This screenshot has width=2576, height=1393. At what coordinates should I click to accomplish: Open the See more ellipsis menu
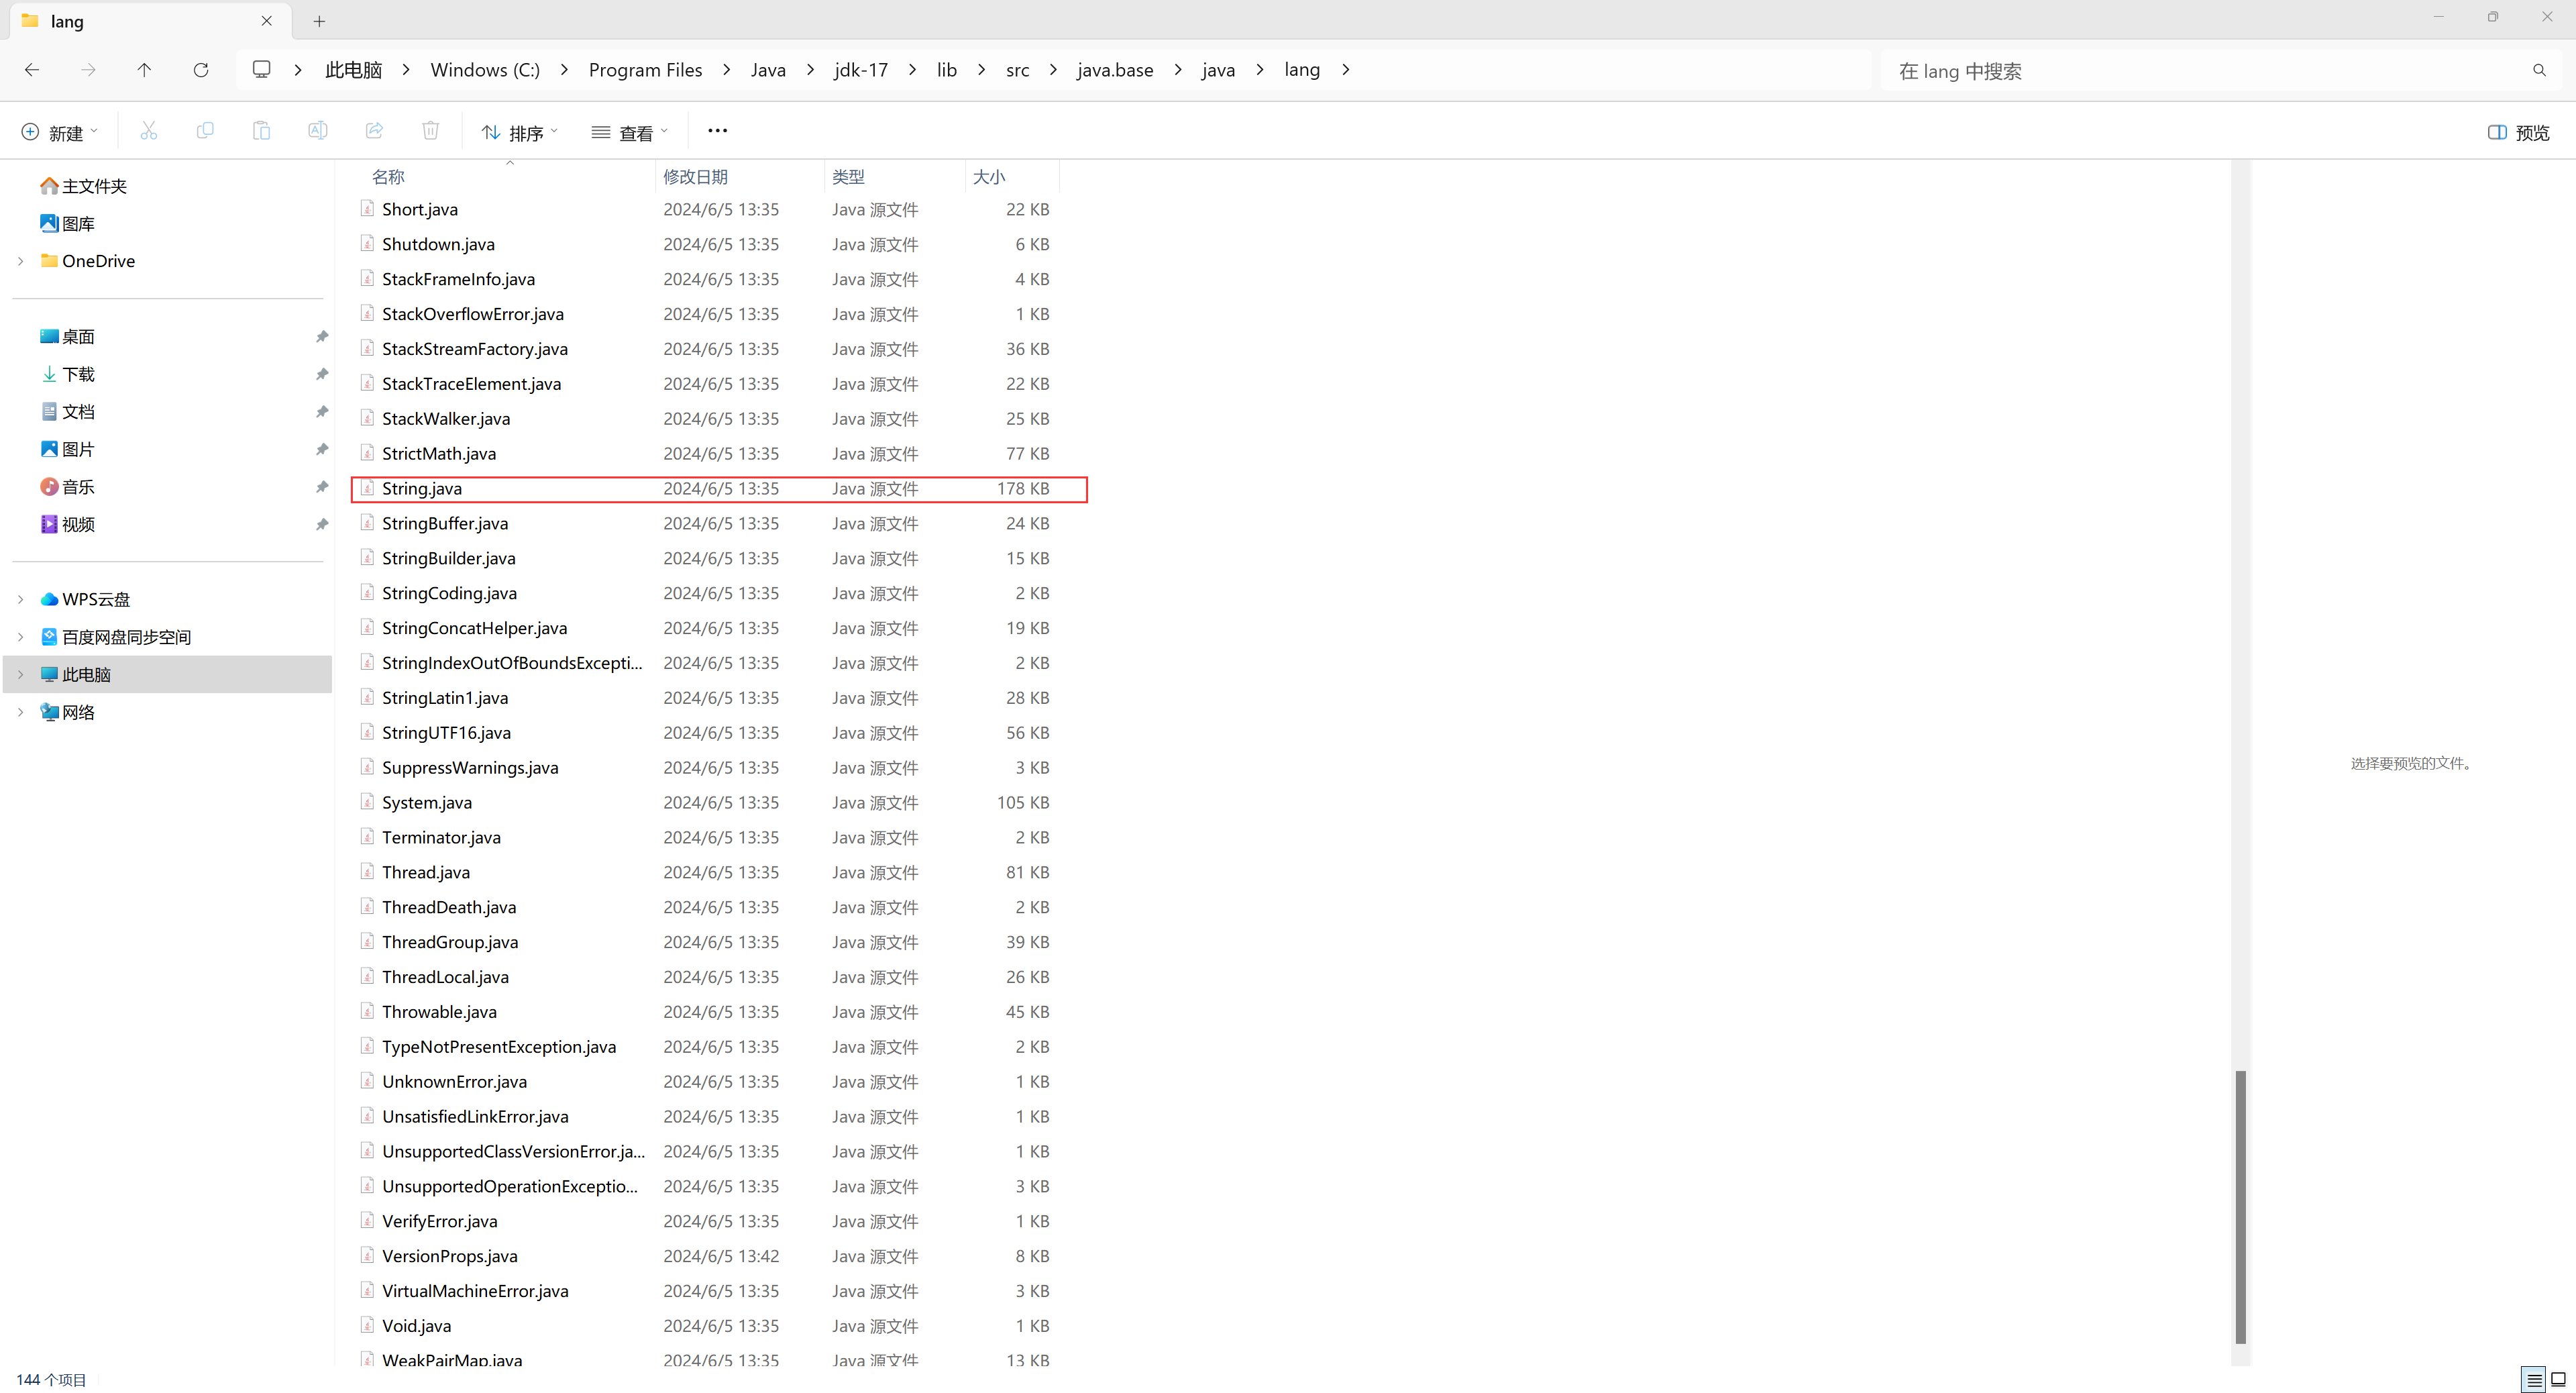[717, 131]
